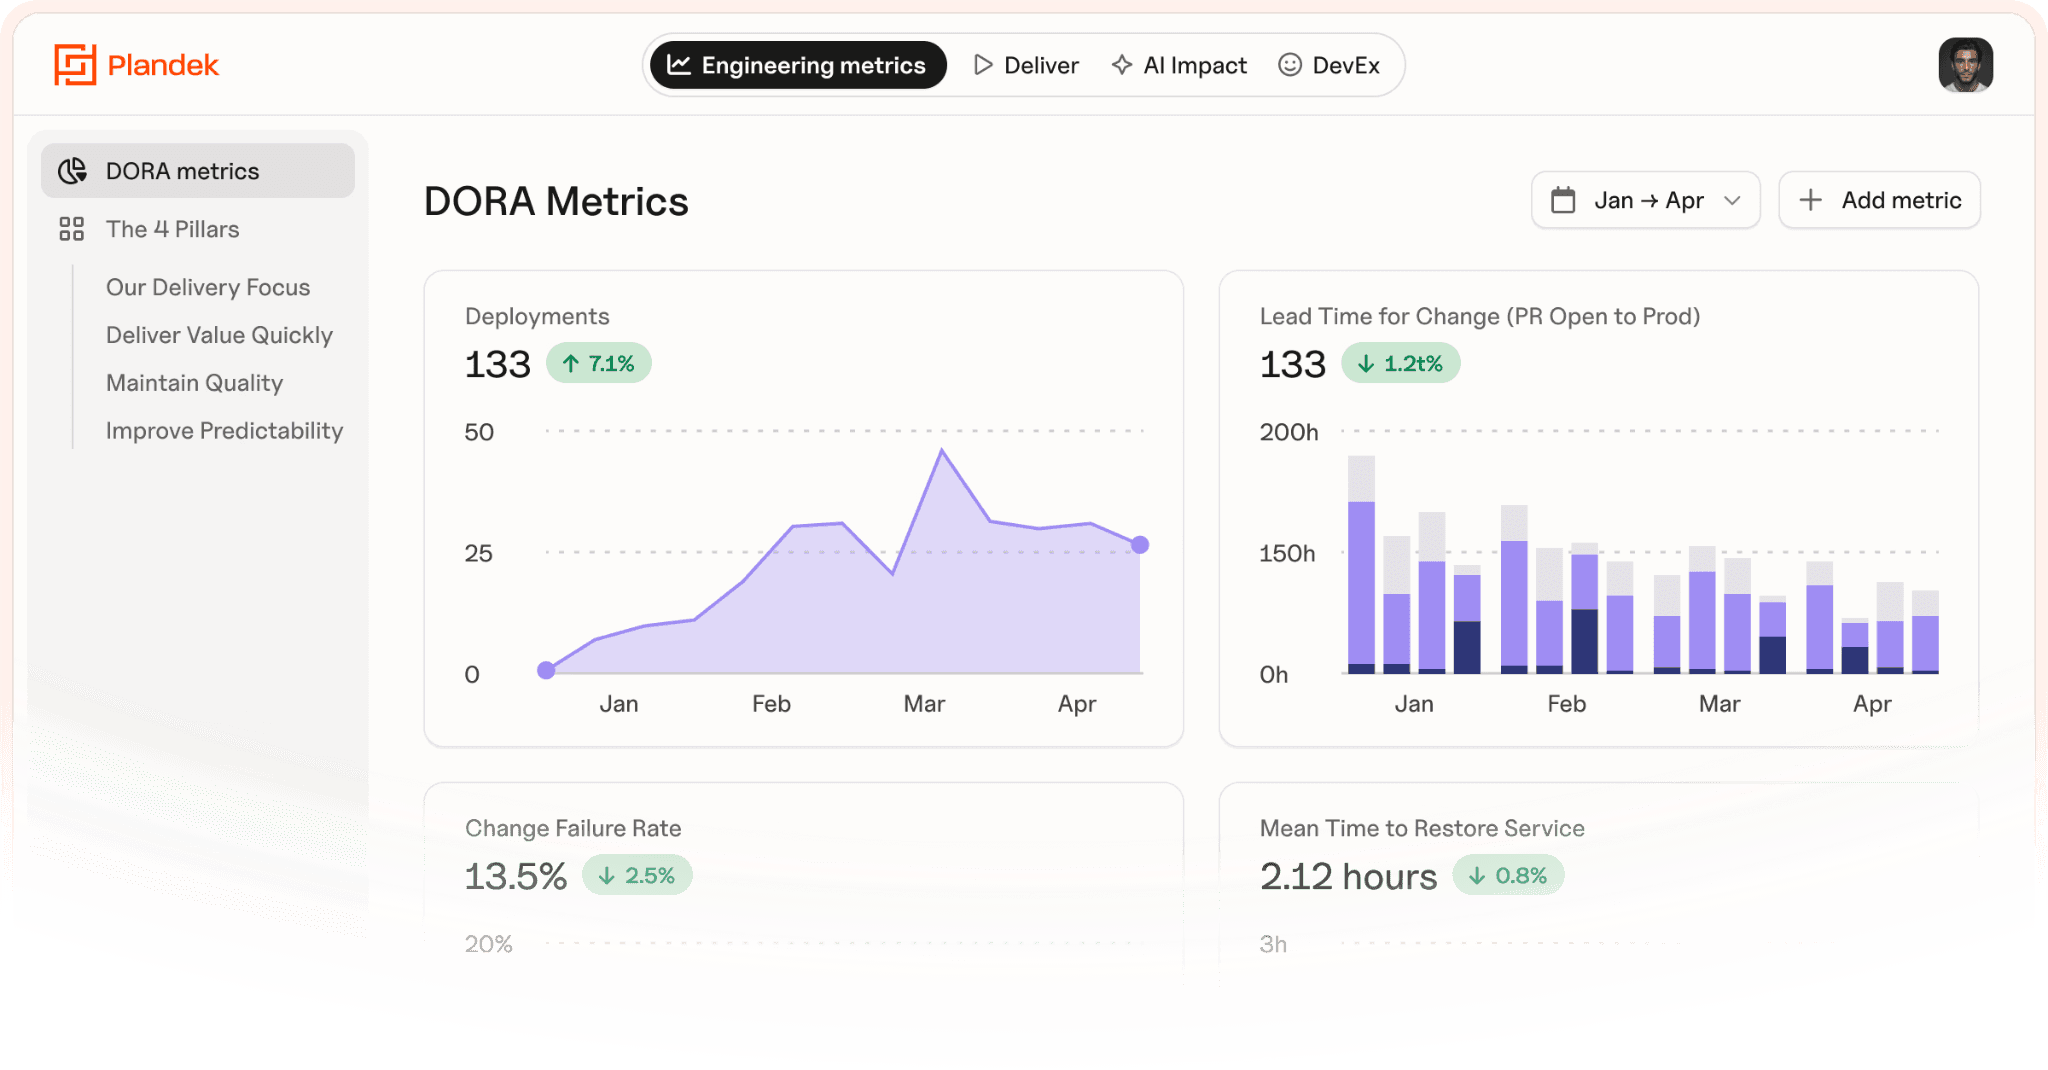Click the 2.12 hours value
The height and width of the screenshot is (1070, 2048).
tap(1348, 876)
